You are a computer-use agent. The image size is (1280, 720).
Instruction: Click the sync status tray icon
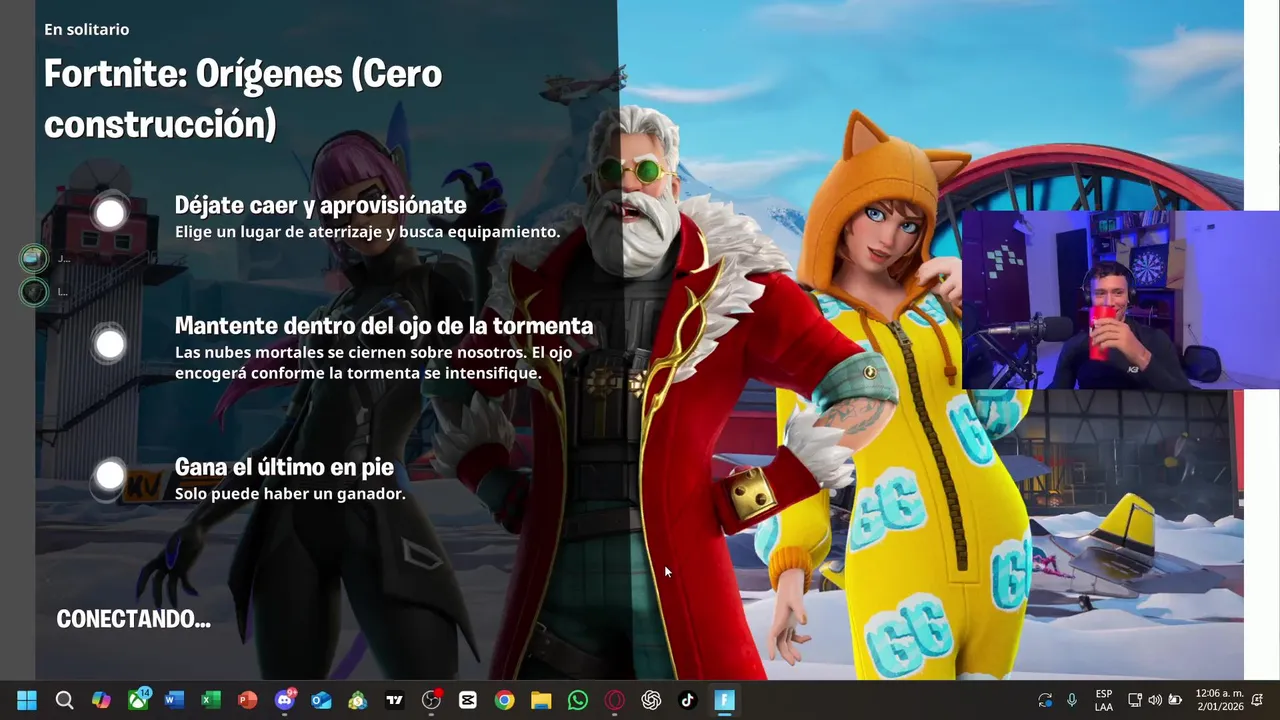coord(1045,700)
